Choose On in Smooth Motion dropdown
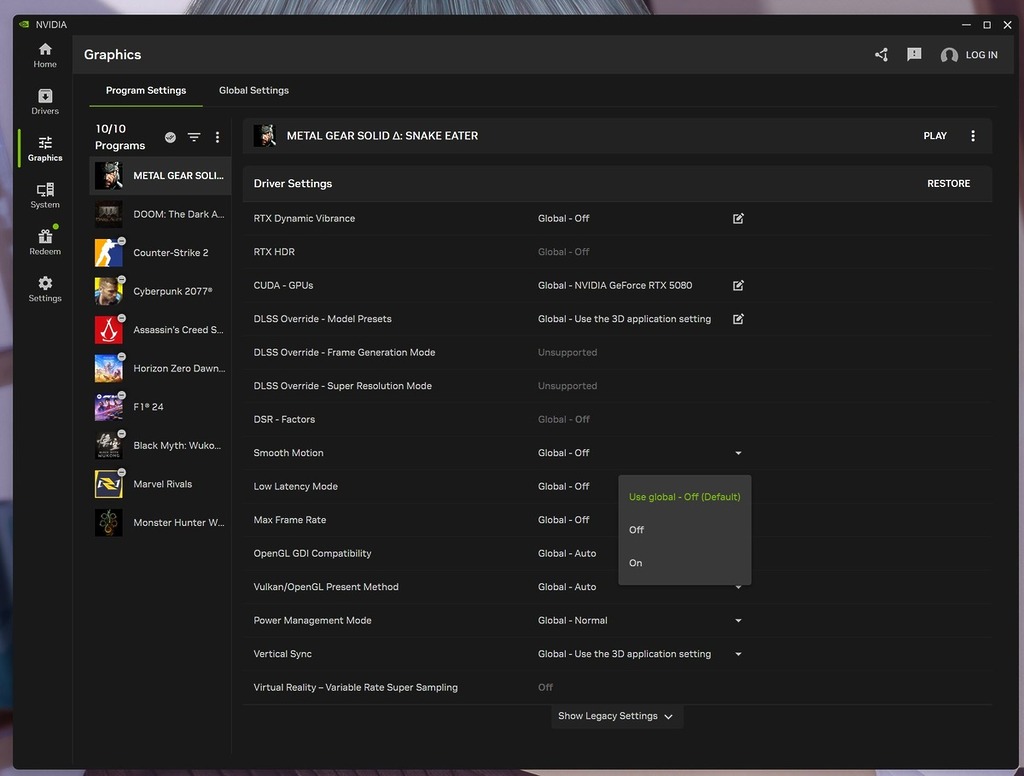The width and height of the screenshot is (1024, 776). [x=684, y=563]
